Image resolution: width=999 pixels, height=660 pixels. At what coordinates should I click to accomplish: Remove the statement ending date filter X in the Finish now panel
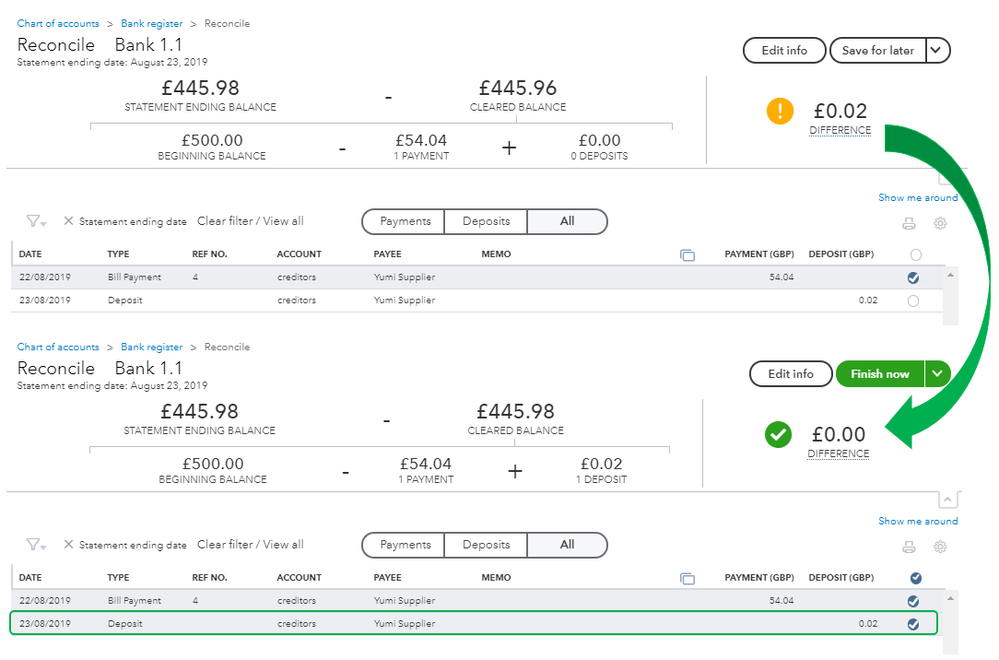coord(68,545)
